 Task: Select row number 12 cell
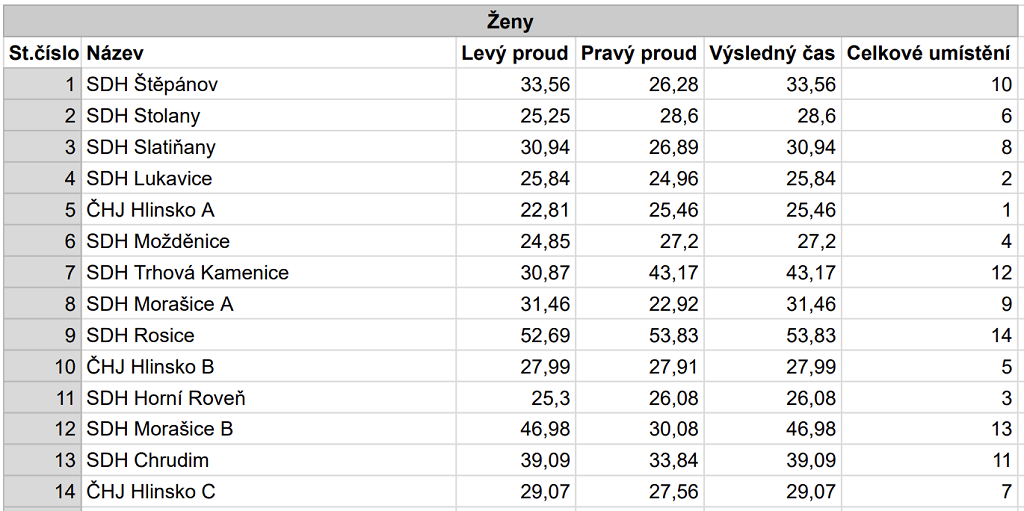pos(43,429)
